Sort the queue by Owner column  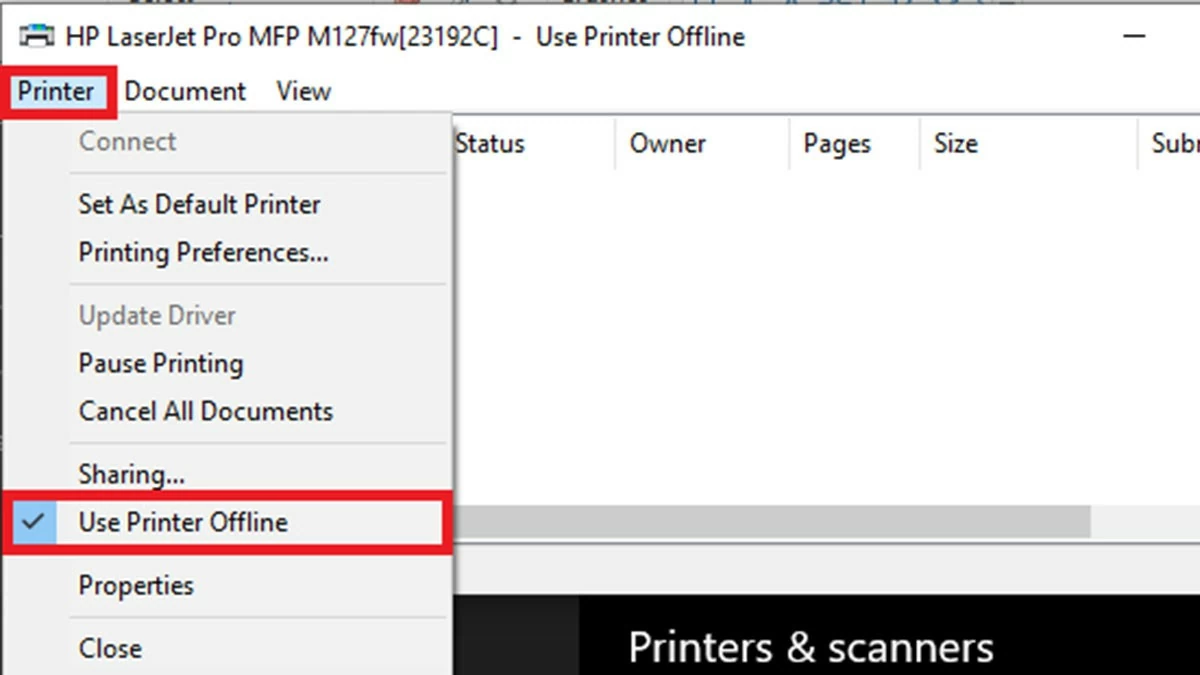[x=667, y=143]
